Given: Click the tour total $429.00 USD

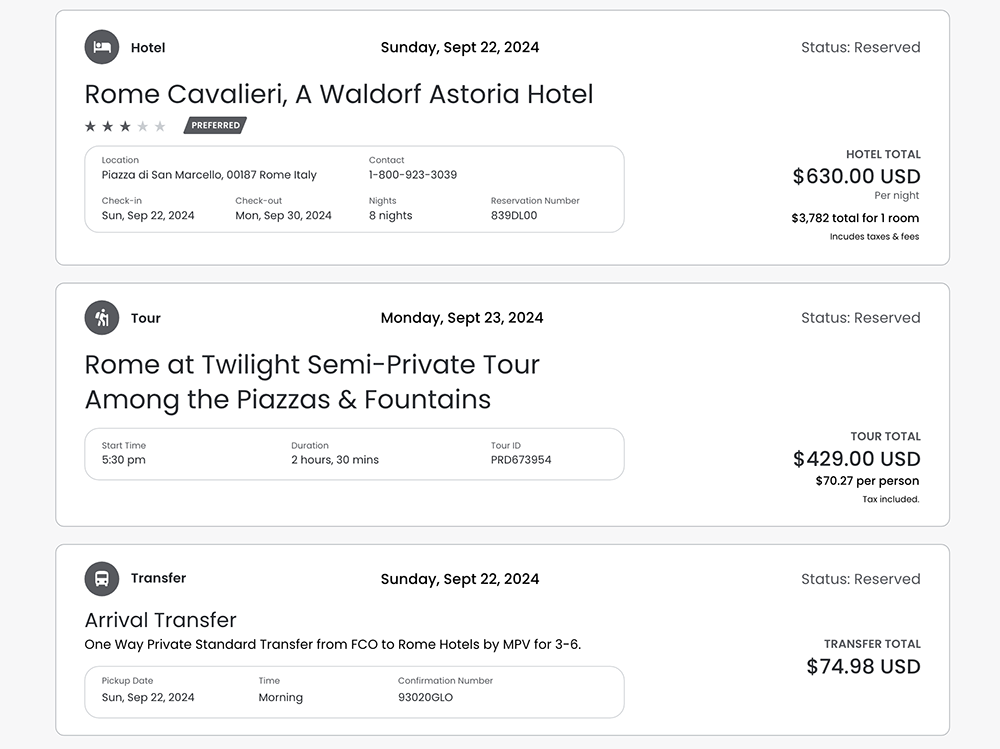Looking at the screenshot, I should pos(856,459).
